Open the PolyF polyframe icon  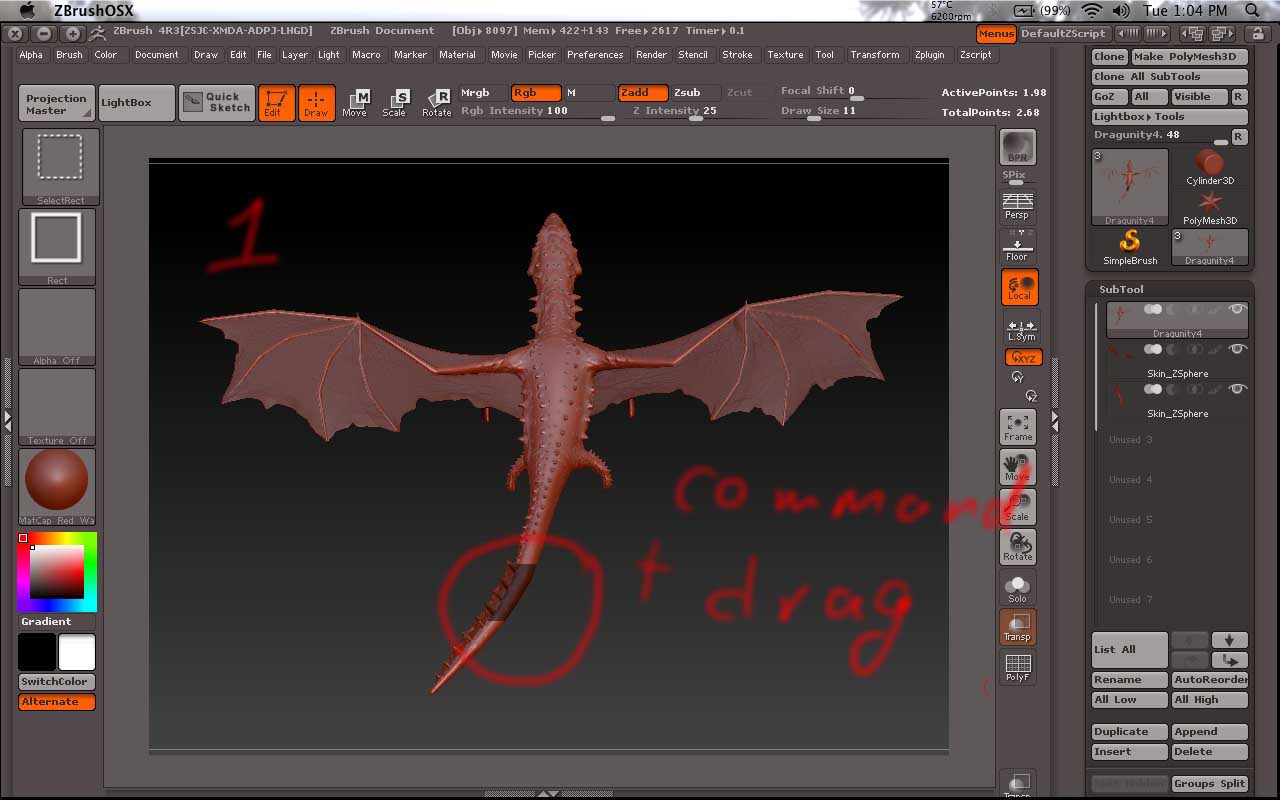(1017, 666)
